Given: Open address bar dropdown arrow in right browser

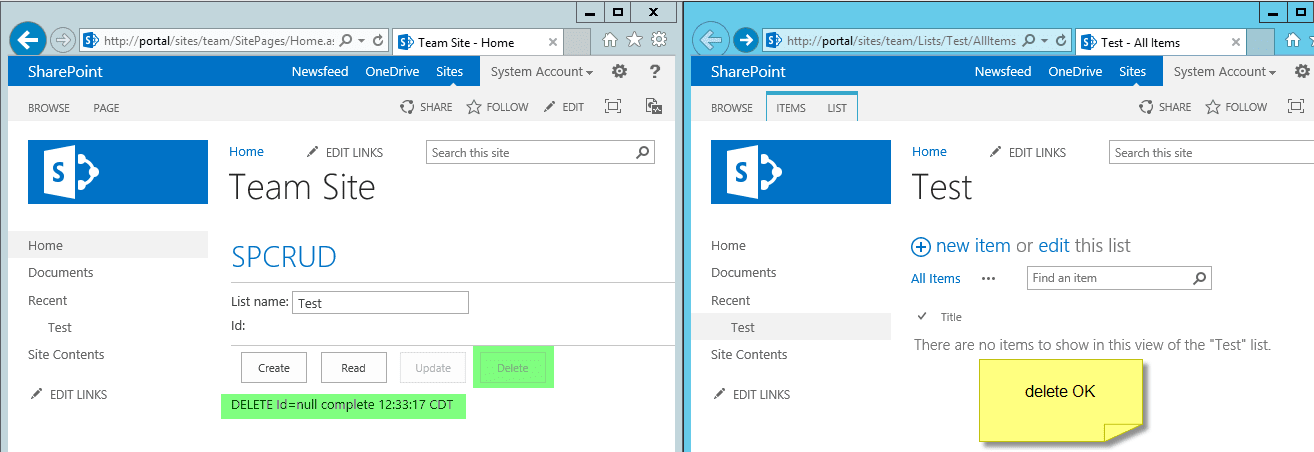Looking at the screenshot, I should (x=1044, y=41).
